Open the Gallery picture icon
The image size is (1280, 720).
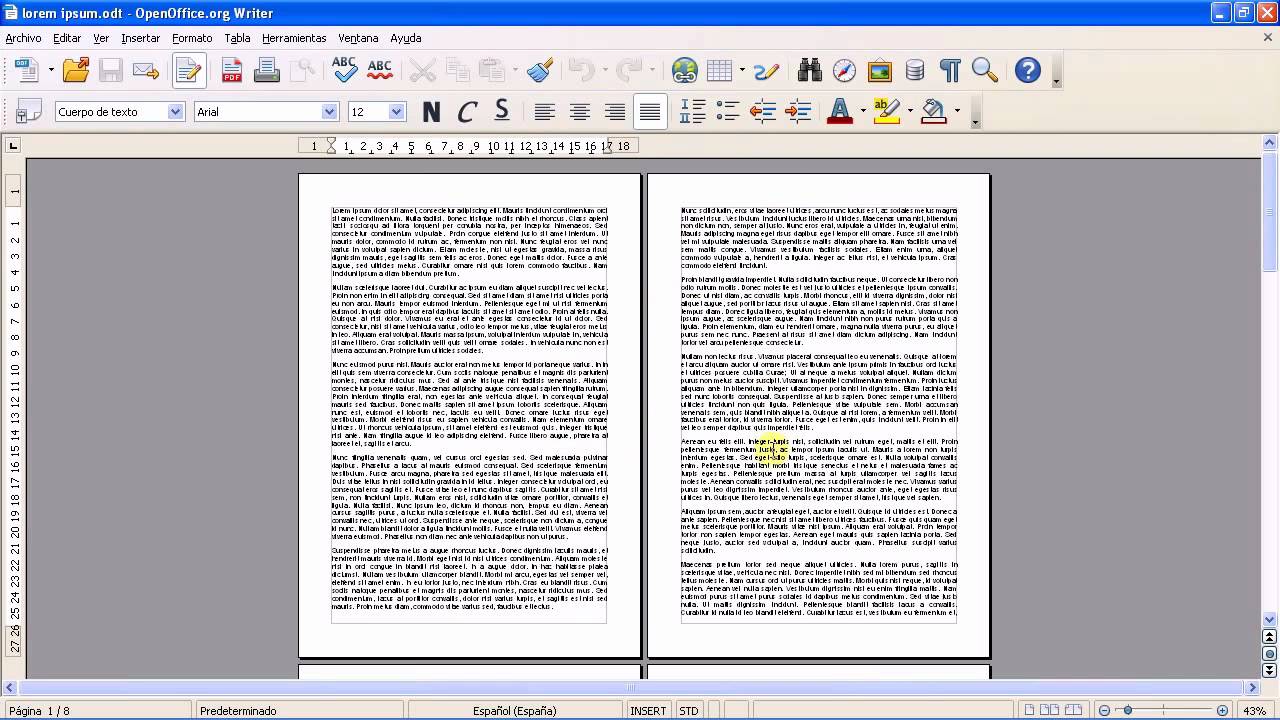click(879, 71)
